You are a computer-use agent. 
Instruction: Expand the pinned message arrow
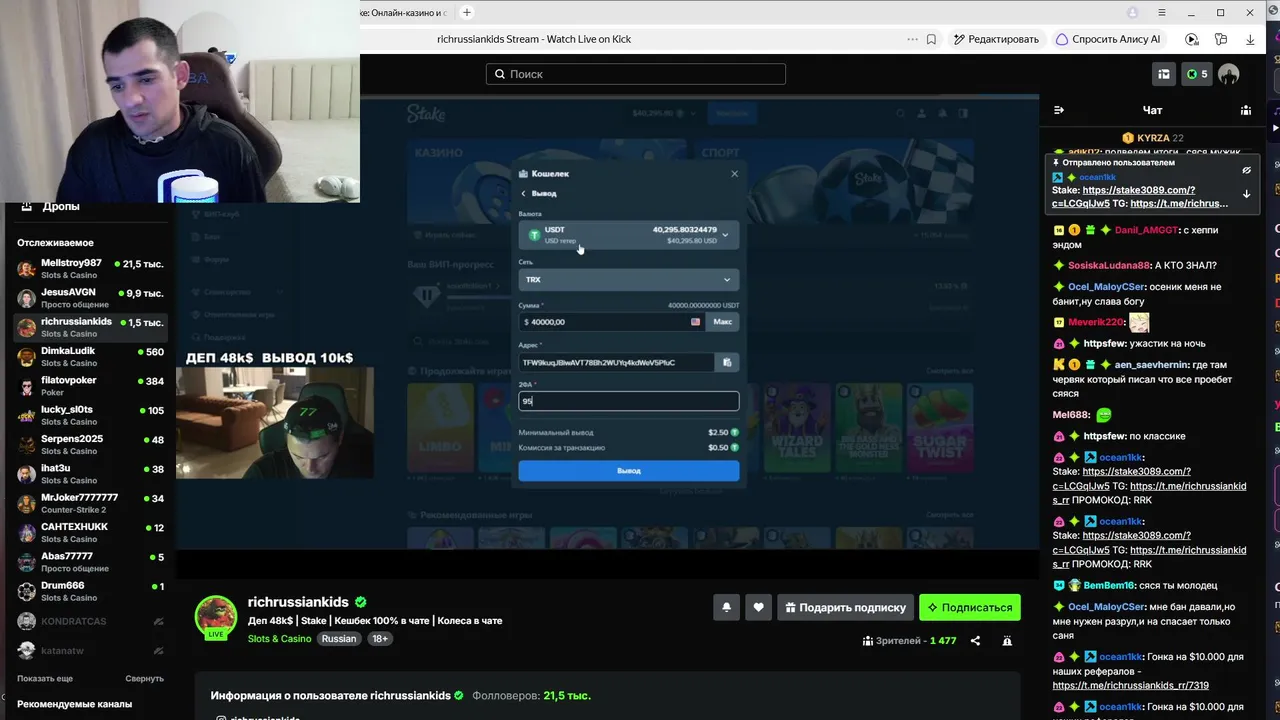[x=1246, y=194]
